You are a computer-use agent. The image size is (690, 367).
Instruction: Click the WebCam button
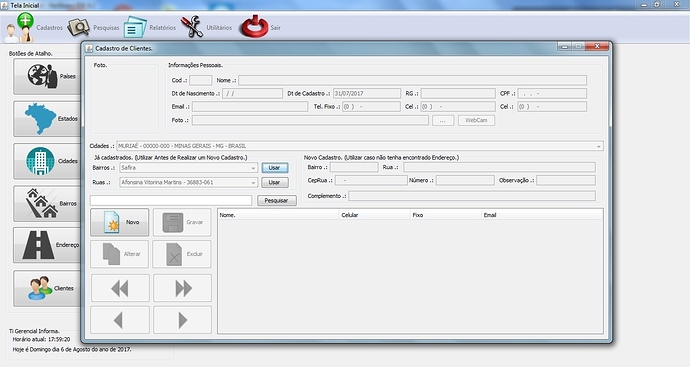click(476, 120)
